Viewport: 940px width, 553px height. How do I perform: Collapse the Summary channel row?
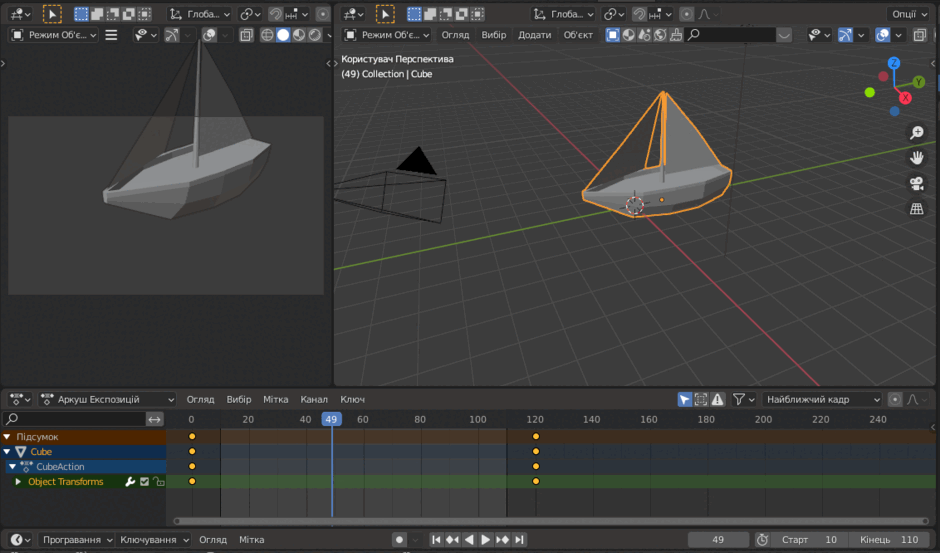[7, 437]
